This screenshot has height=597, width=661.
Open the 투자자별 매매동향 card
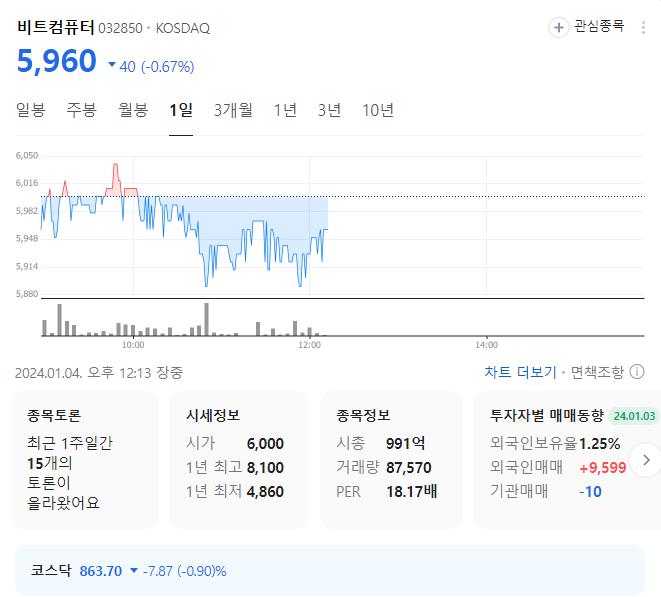click(x=567, y=460)
